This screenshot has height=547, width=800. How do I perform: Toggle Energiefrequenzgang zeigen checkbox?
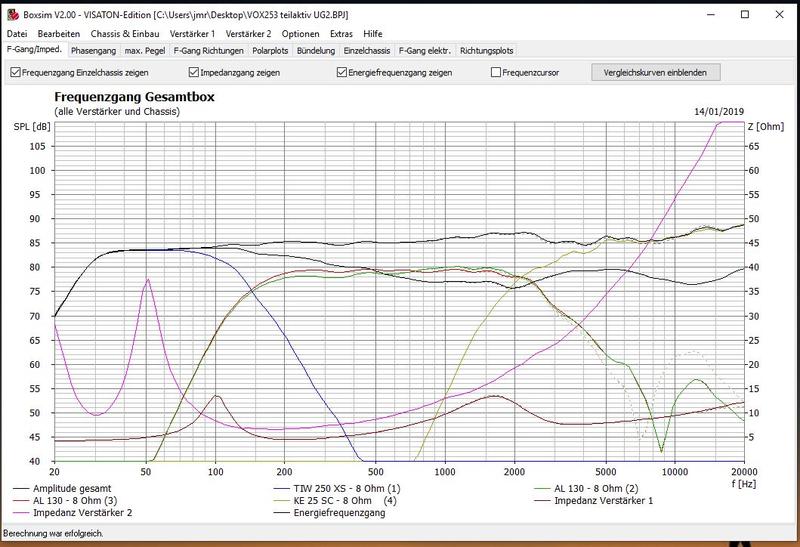pyautogui.click(x=343, y=73)
